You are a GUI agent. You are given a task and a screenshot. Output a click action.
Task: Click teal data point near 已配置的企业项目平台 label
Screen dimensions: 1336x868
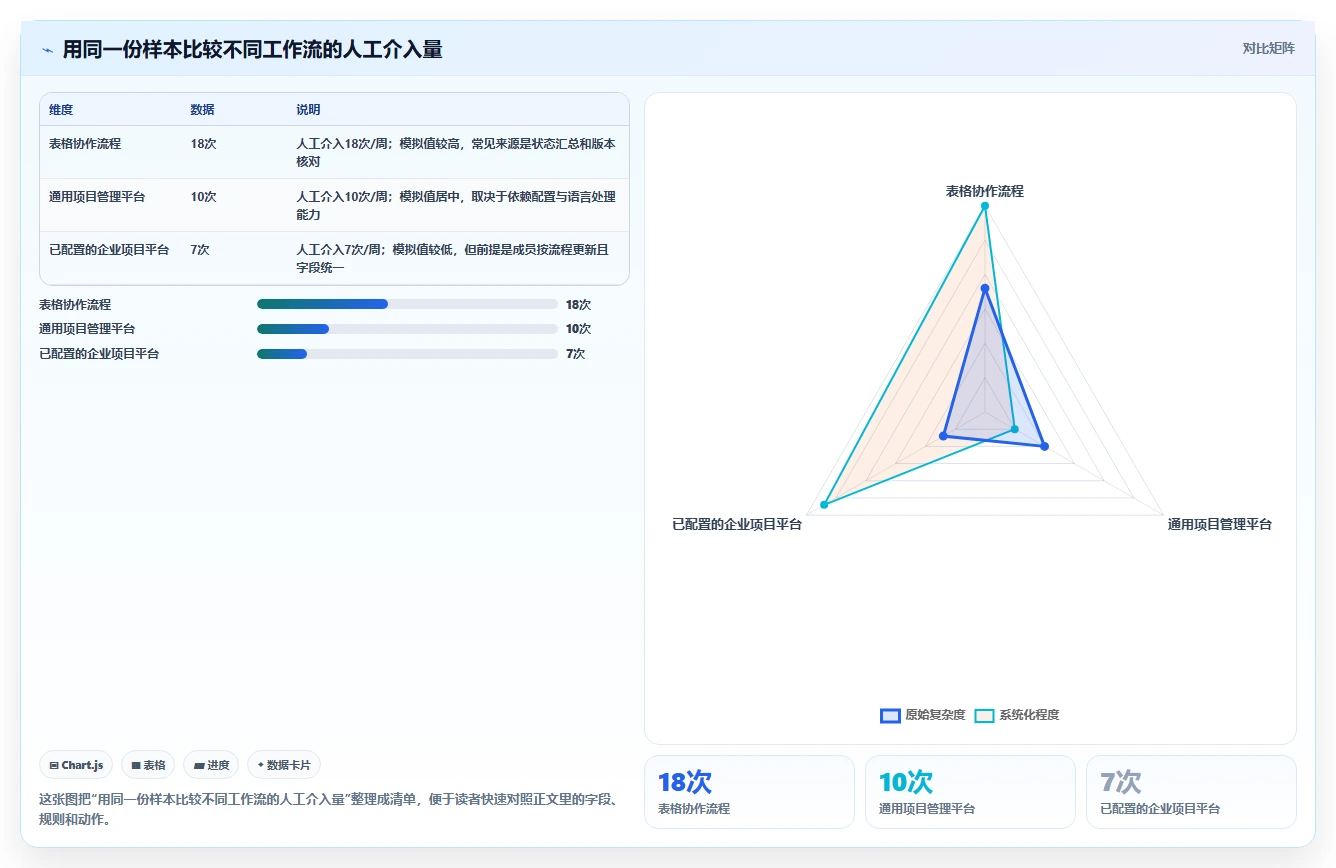click(x=824, y=504)
